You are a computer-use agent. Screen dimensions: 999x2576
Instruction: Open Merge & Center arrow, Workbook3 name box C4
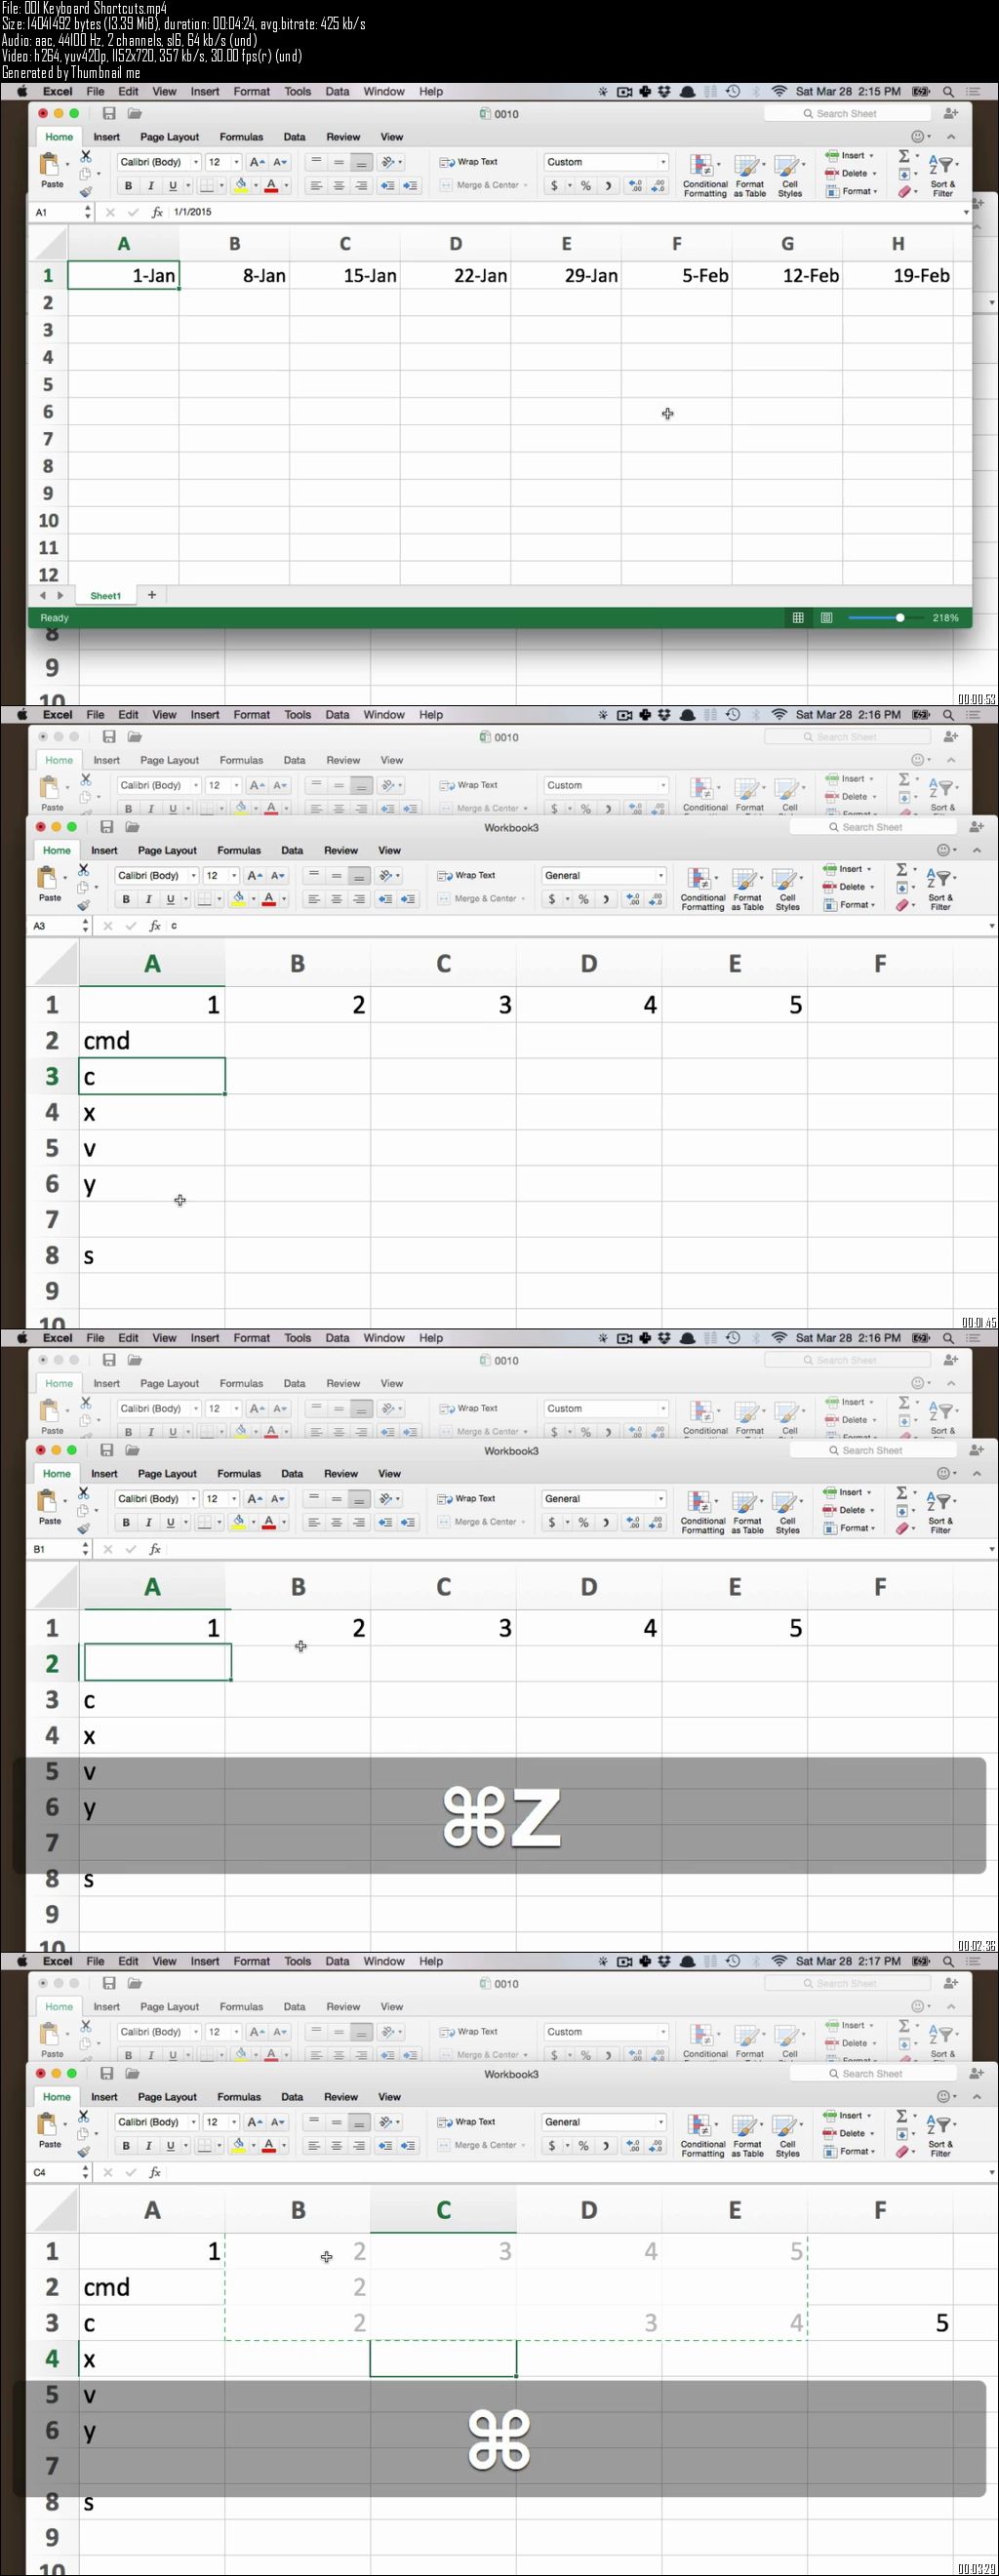point(524,2145)
